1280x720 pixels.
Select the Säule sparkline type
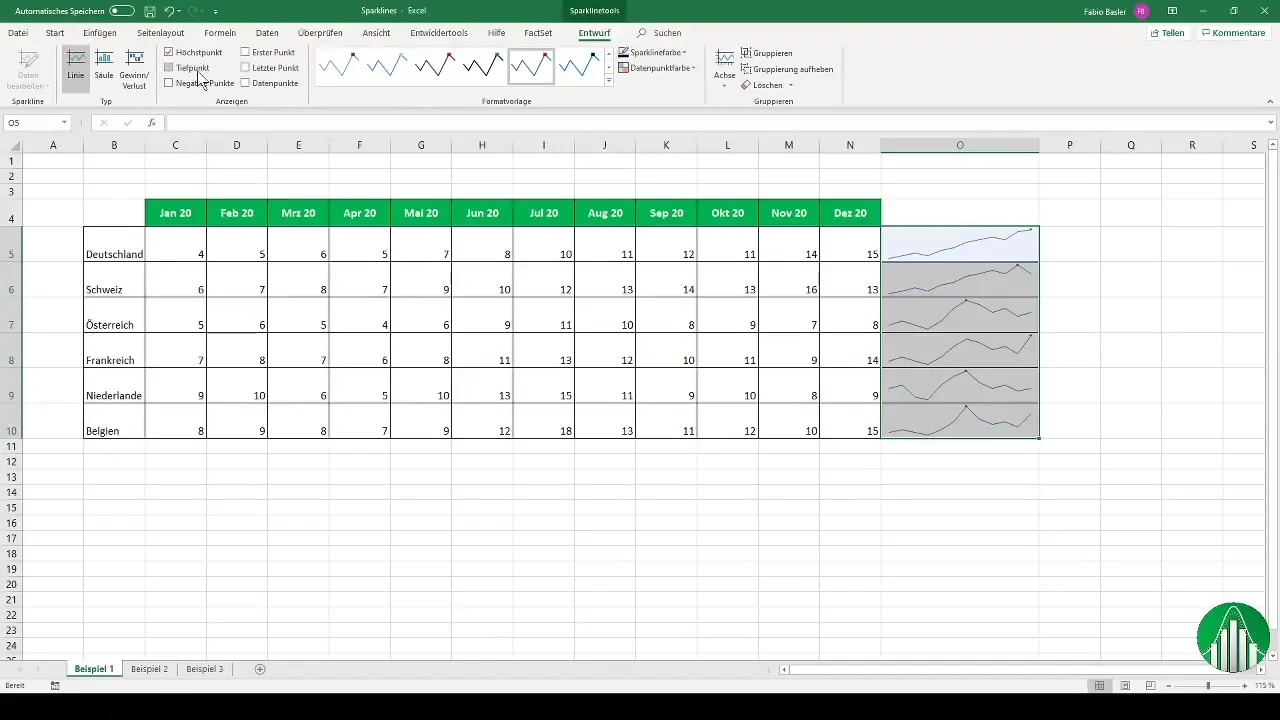tap(104, 68)
